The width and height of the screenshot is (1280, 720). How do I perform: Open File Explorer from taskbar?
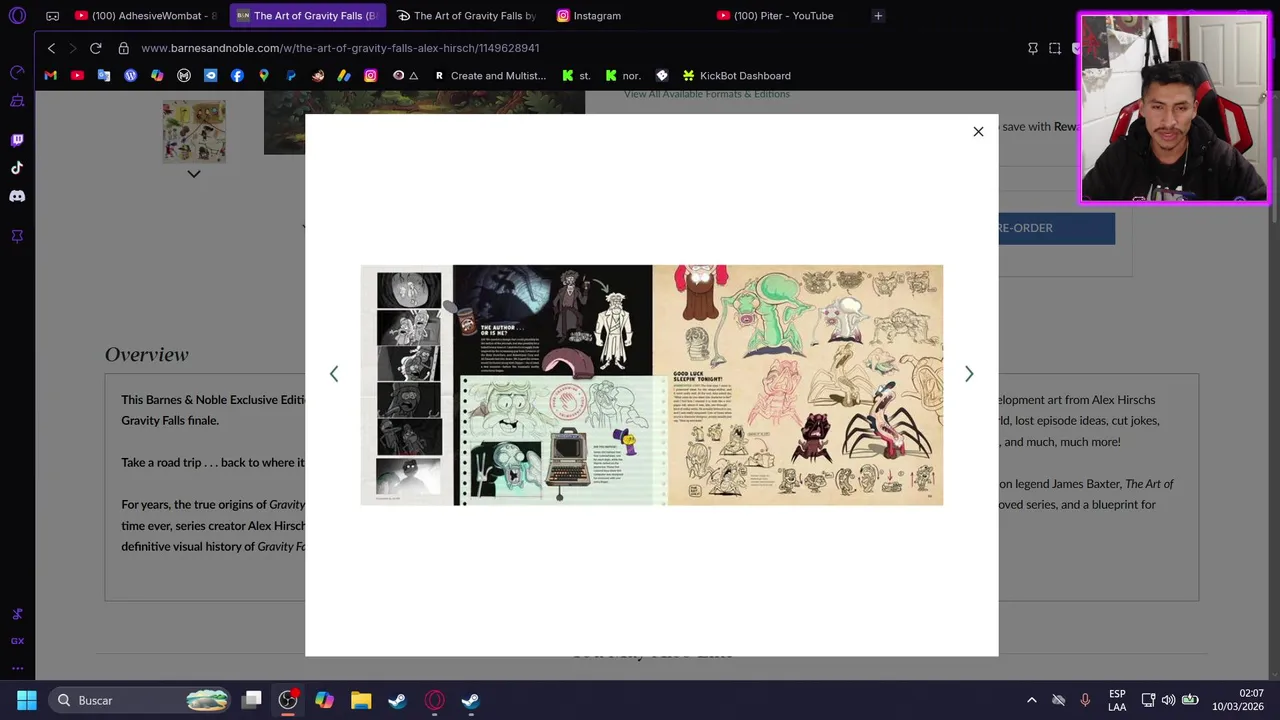[x=361, y=700]
